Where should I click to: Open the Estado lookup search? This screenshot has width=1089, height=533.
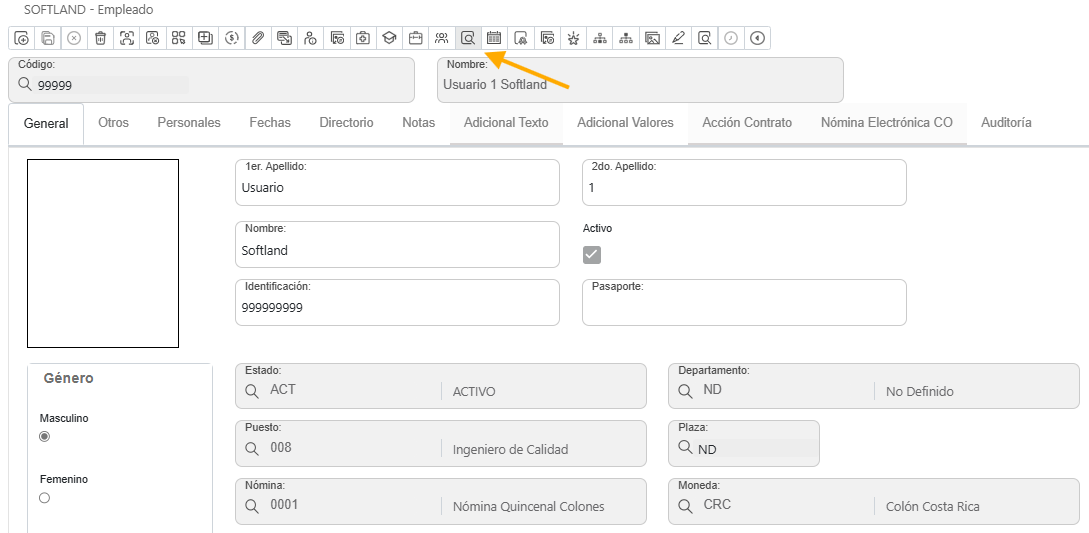252,391
